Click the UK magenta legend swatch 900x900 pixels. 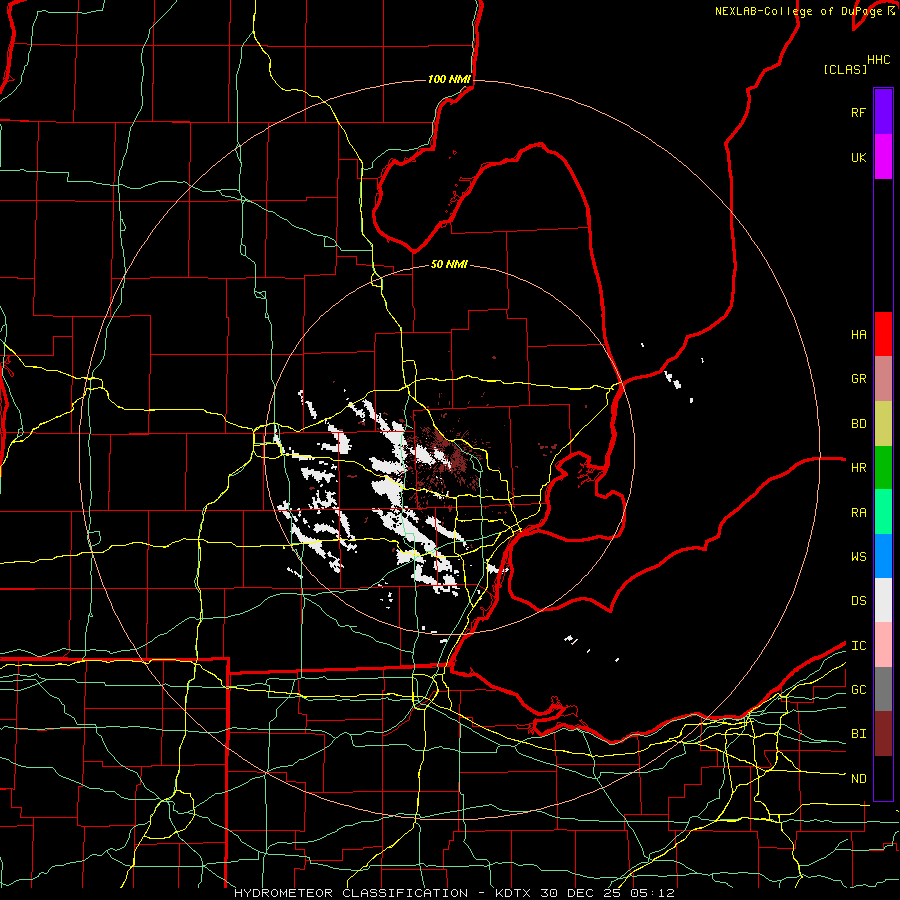(x=883, y=157)
